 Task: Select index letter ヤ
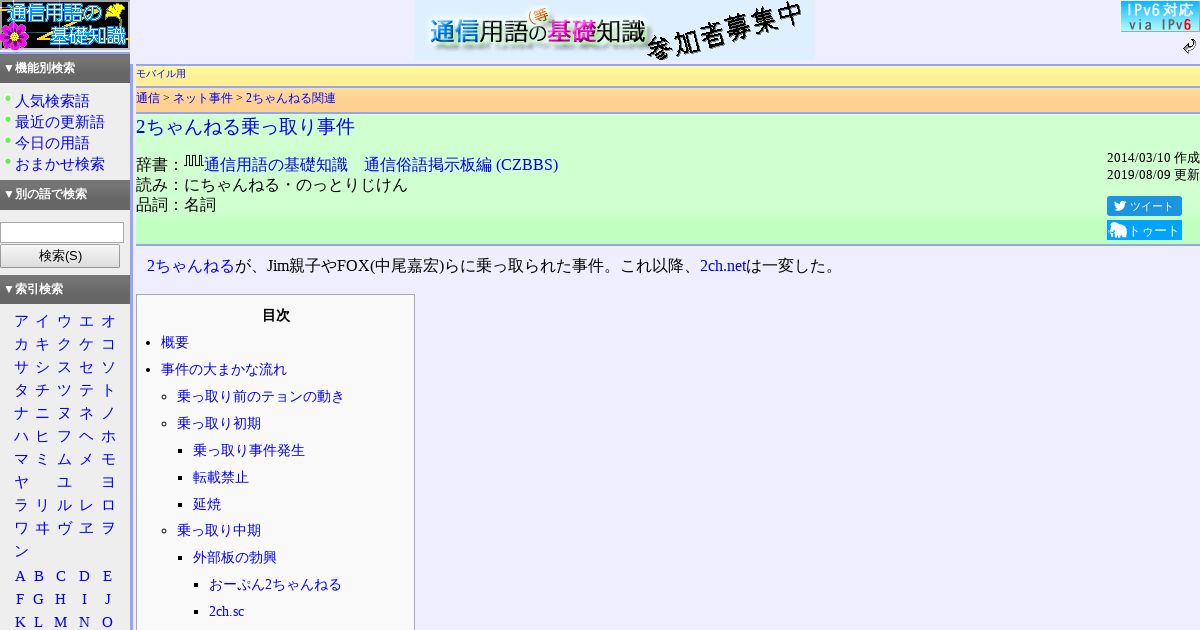tap(21, 482)
